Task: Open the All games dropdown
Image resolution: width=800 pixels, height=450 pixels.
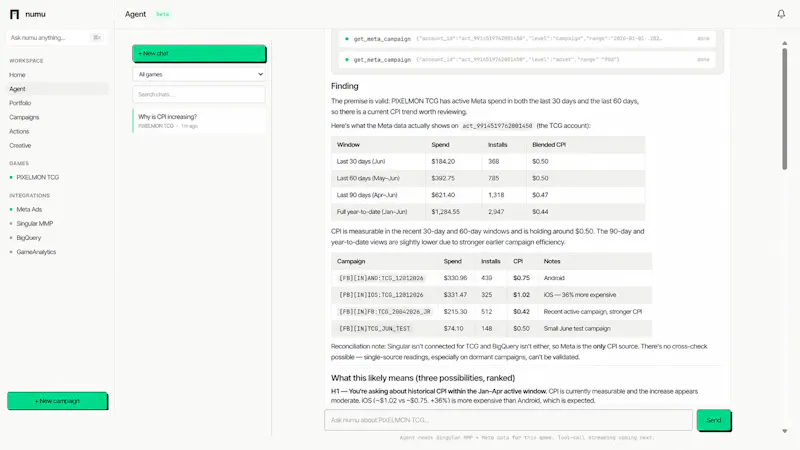Action: pyautogui.click(x=199, y=74)
